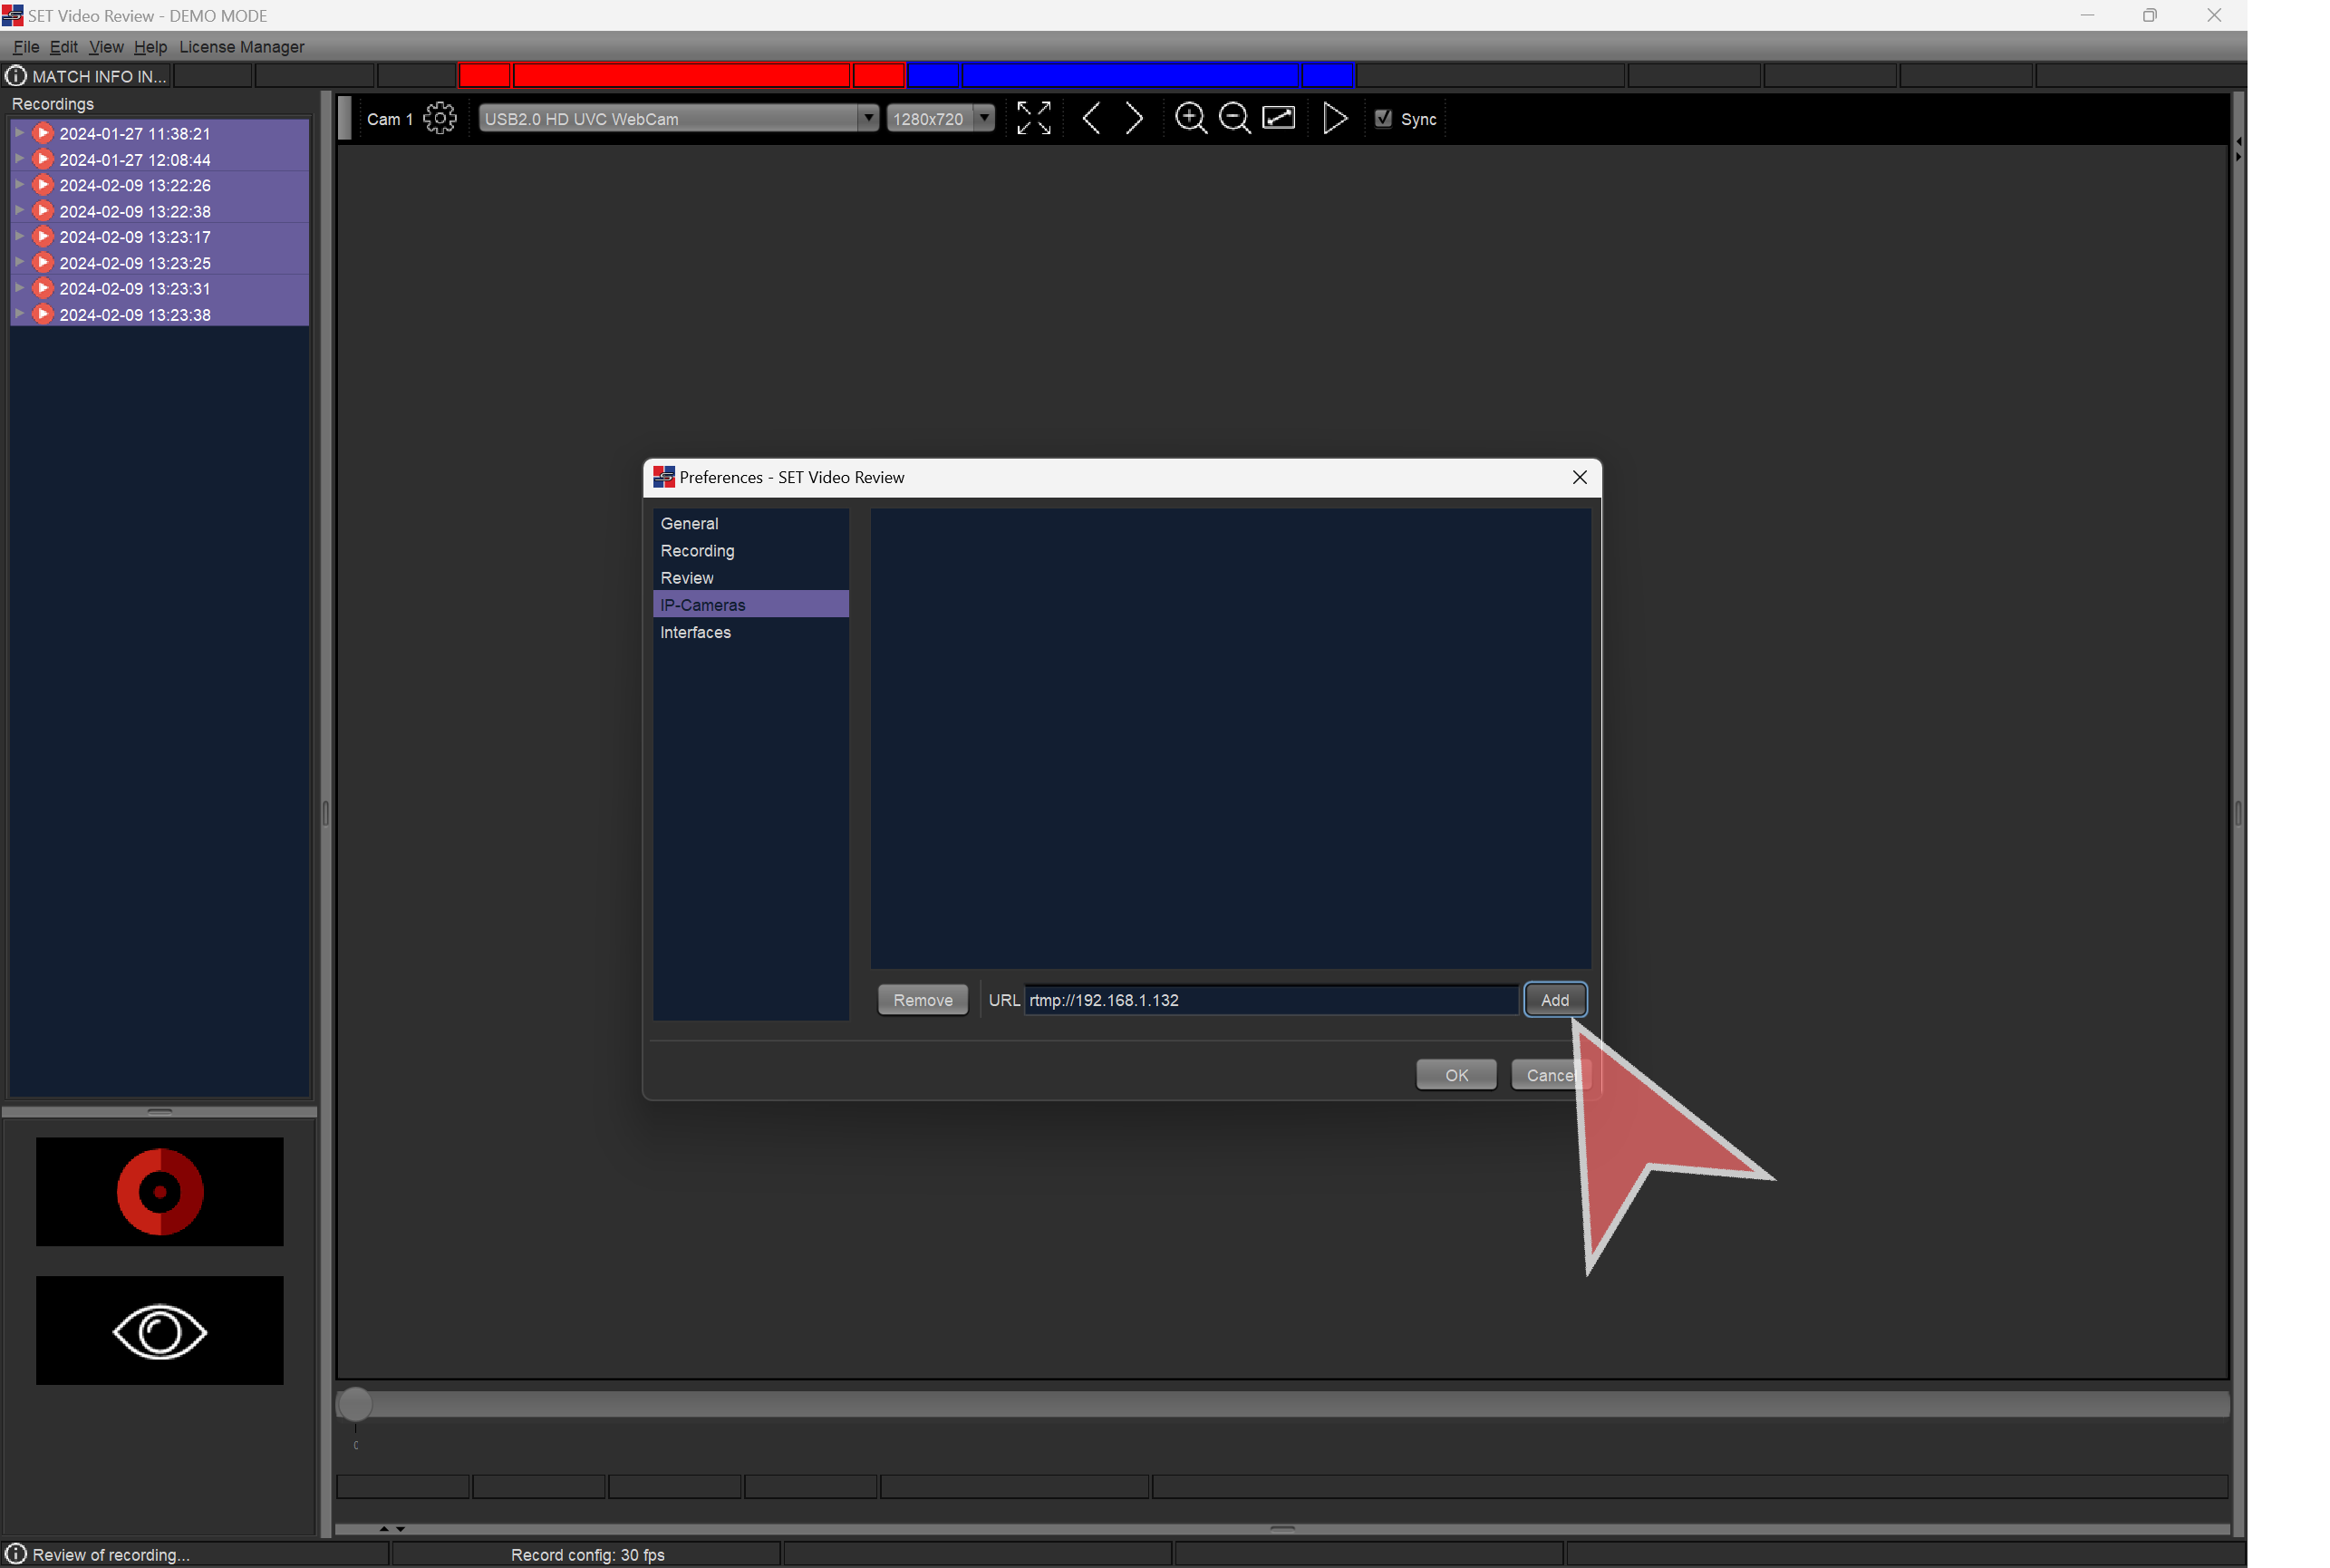2330x1568 pixels.
Task: Select Interfaces in Preferences list
Action: [x=750, y=632]
